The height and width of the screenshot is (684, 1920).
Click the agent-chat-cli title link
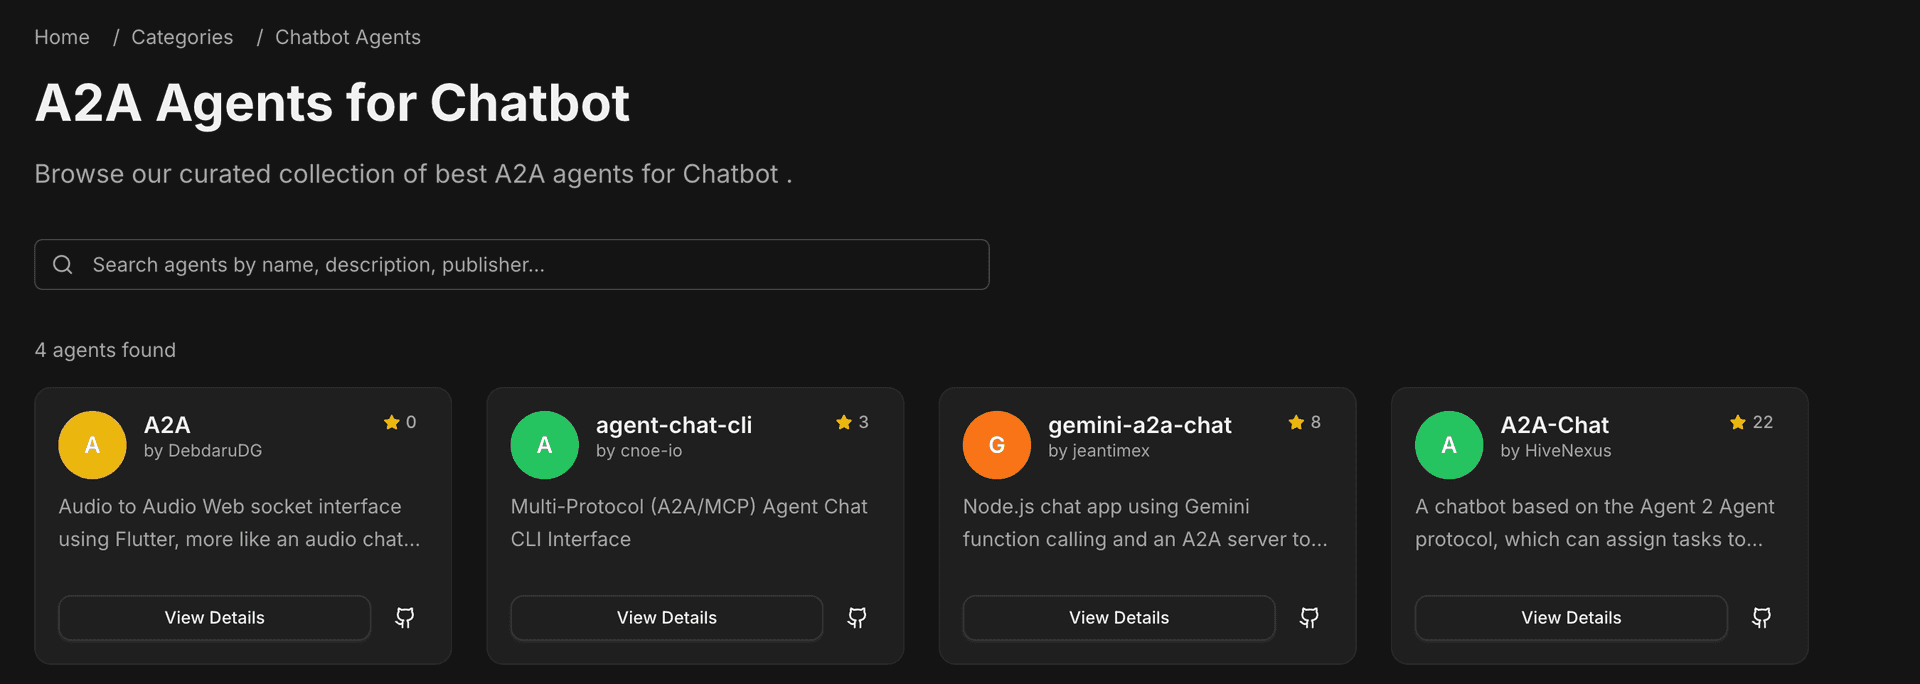[x=674, y=425]
